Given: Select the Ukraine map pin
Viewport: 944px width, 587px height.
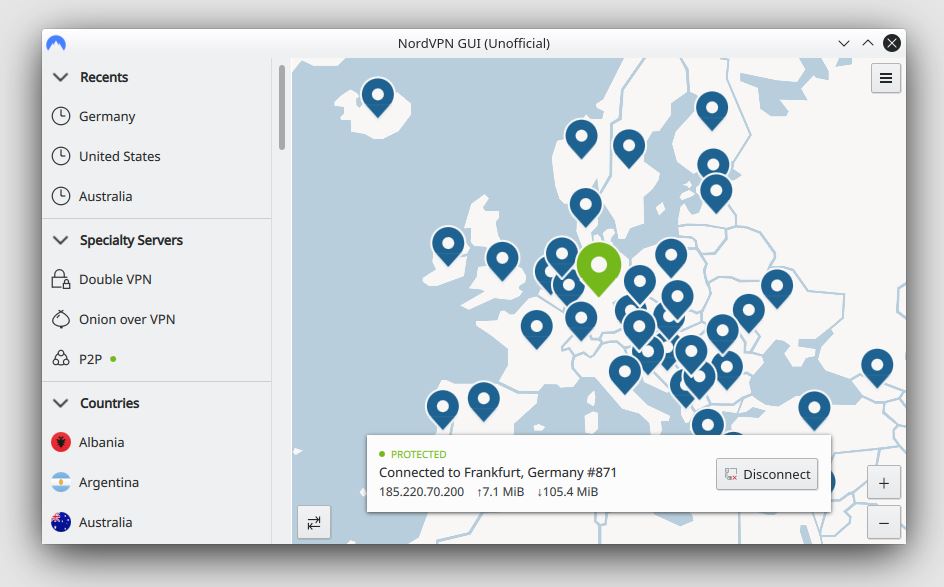Looking at the screenshot, I should click(777, 288).
